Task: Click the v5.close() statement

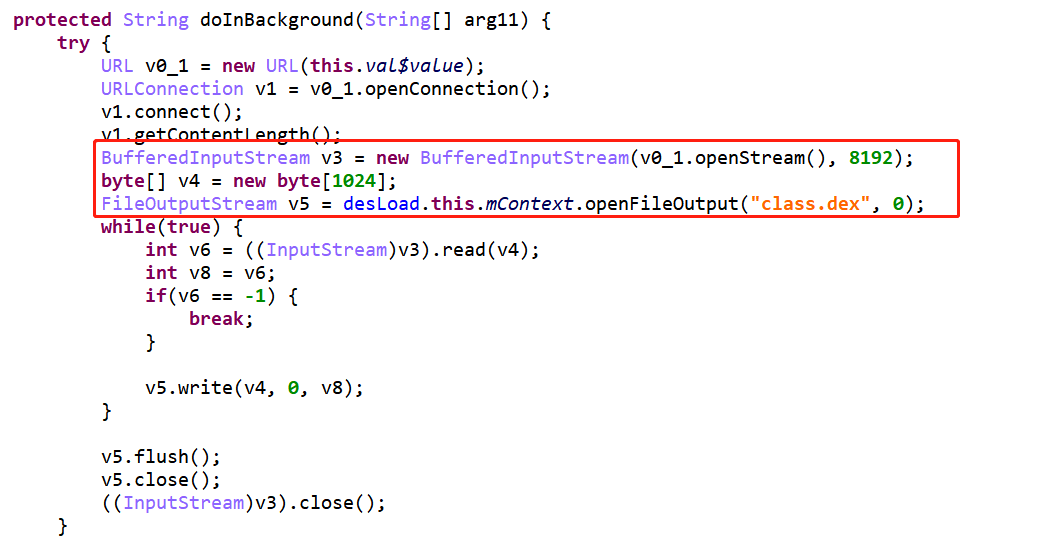Action: click(161, 480)
